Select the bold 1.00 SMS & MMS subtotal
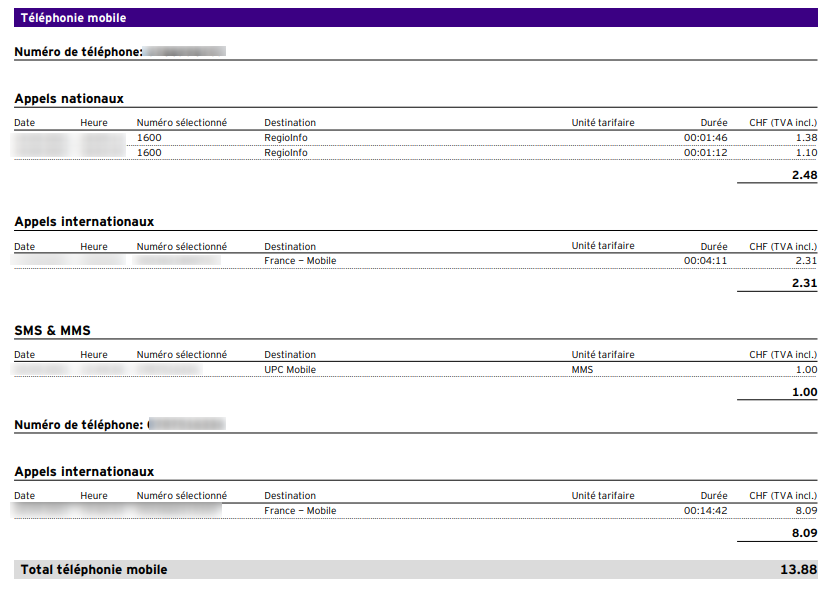 click(x=805, y=392)
